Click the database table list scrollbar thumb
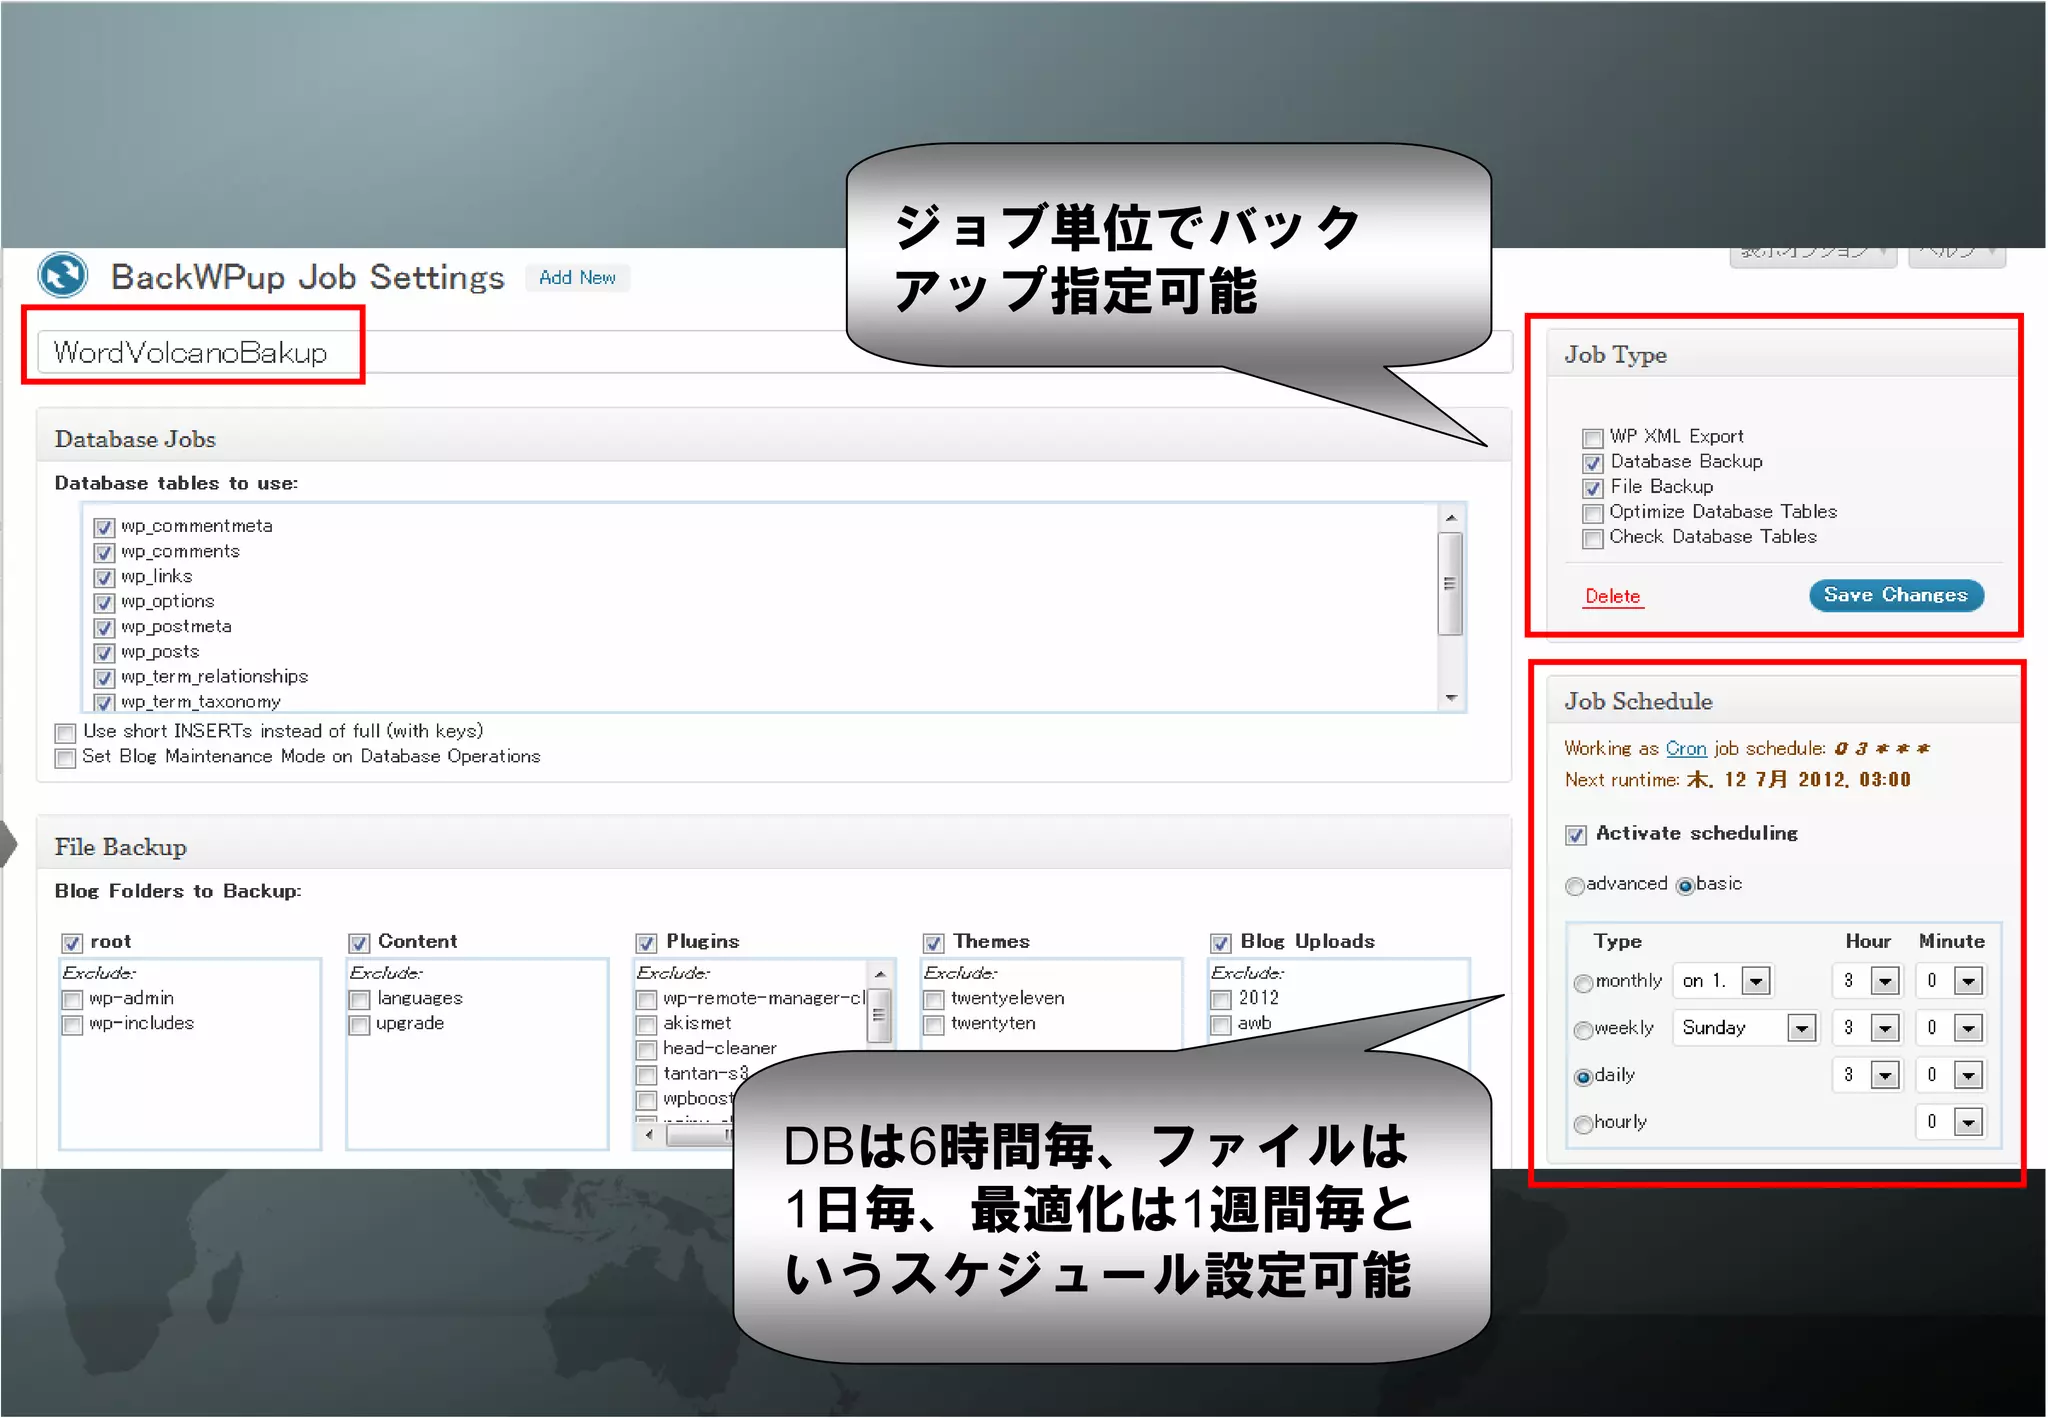 pos(1451,584)
